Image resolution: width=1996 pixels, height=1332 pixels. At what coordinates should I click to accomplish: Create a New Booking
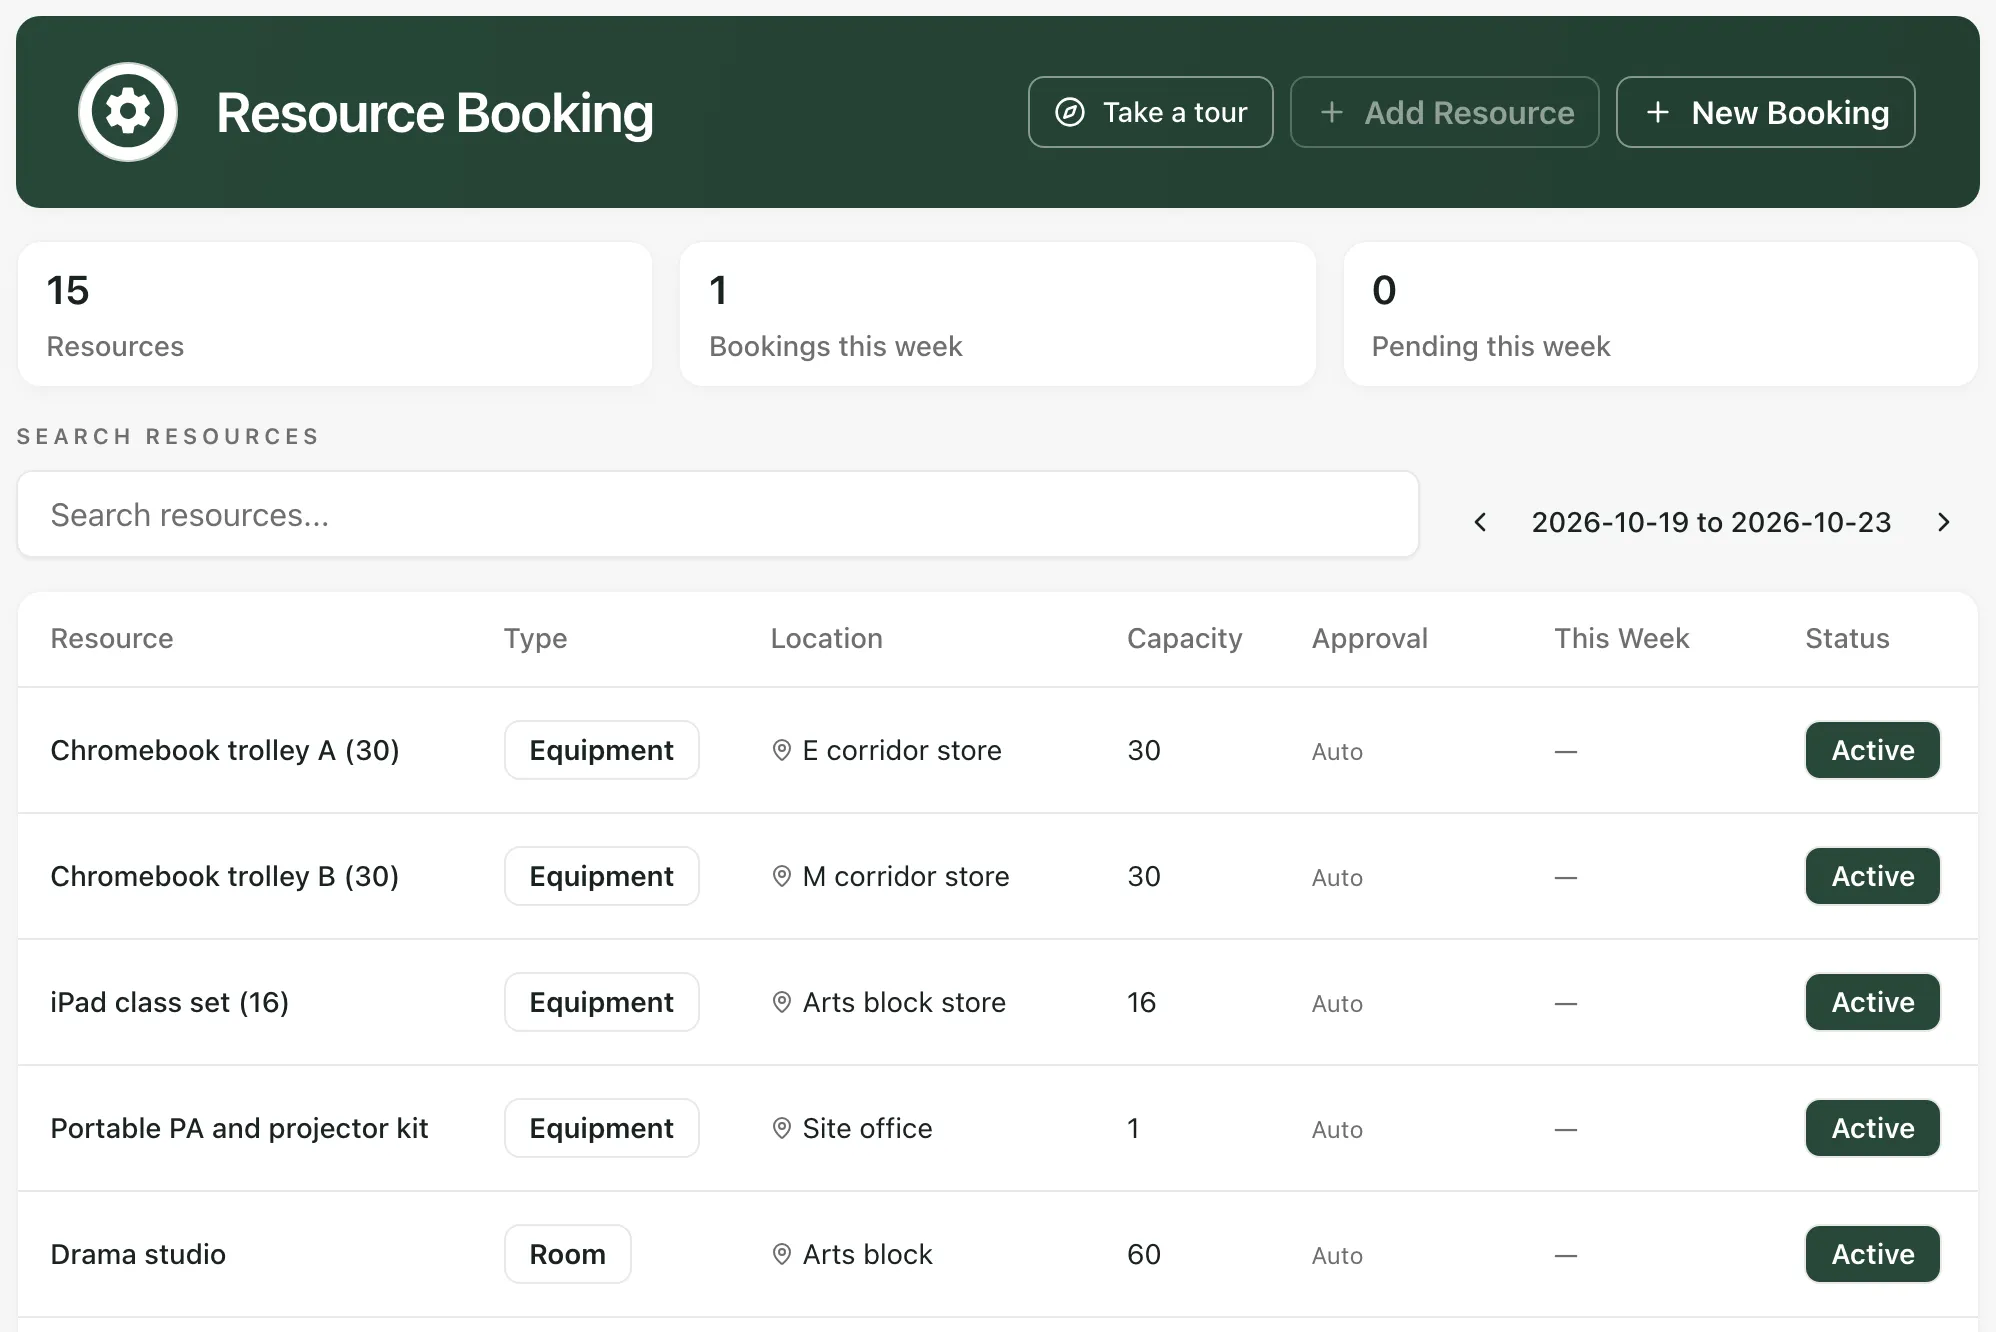pos(1765,112)
